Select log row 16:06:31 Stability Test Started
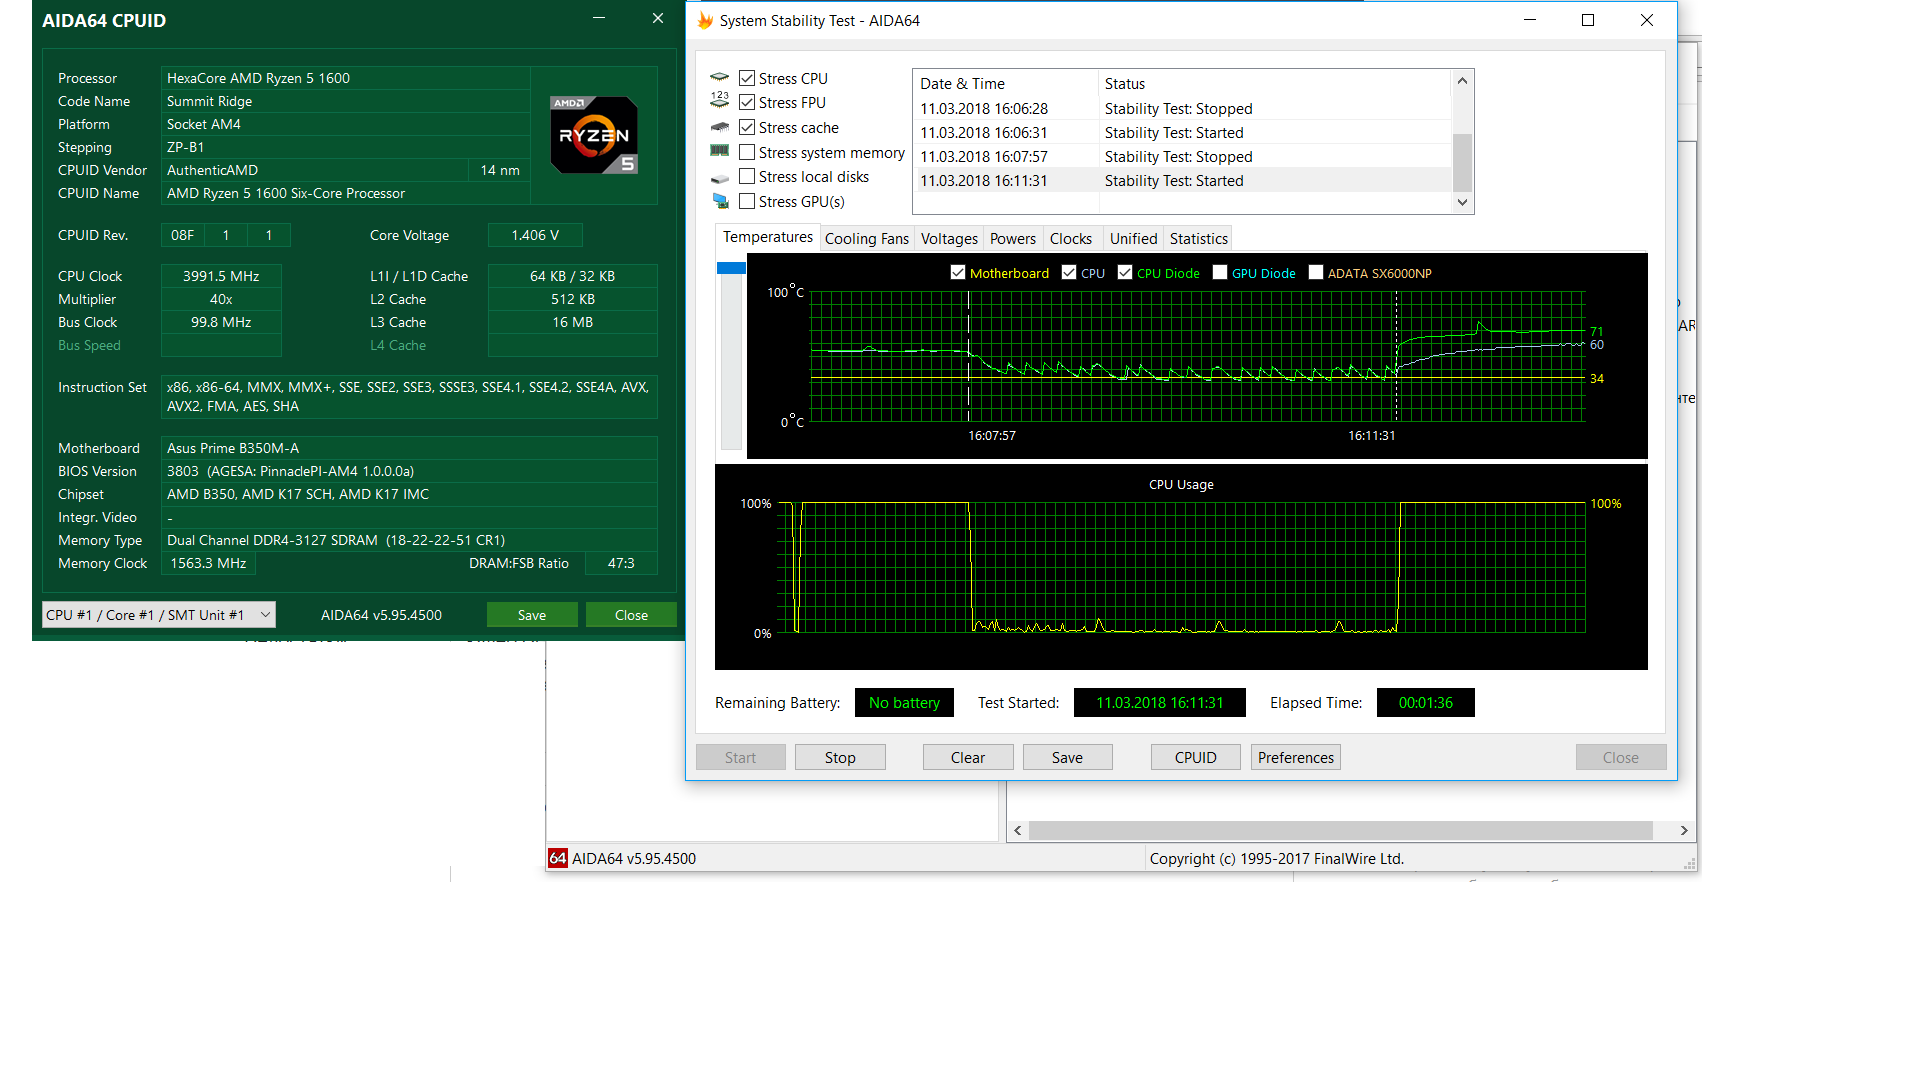This screenshot has width=1920, height=1080. click(1182, 132)
